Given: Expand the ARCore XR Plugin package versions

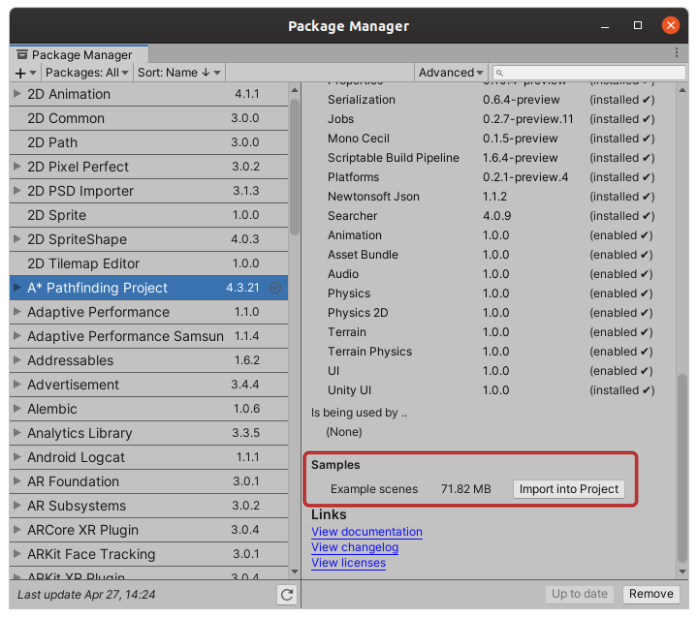Looking at the screenshot, I should click(x=17, y=530).
